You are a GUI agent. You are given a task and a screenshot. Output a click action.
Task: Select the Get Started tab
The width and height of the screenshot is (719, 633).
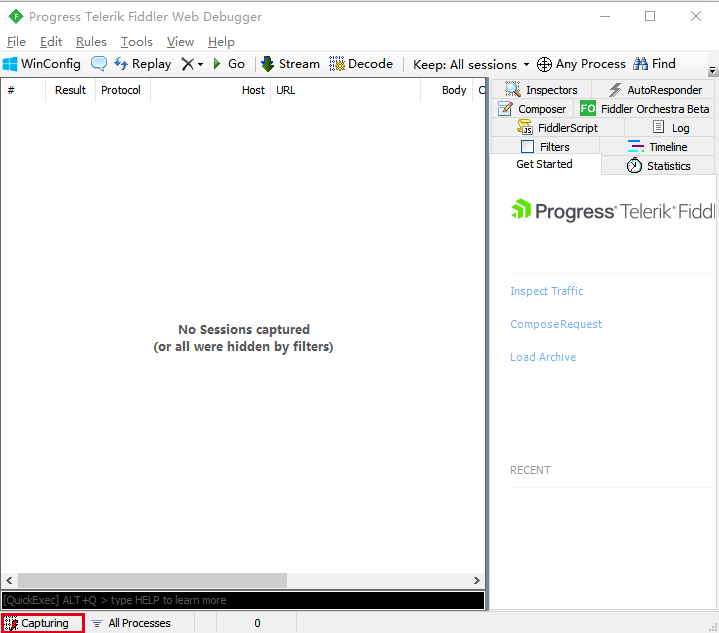coord(544,164)
